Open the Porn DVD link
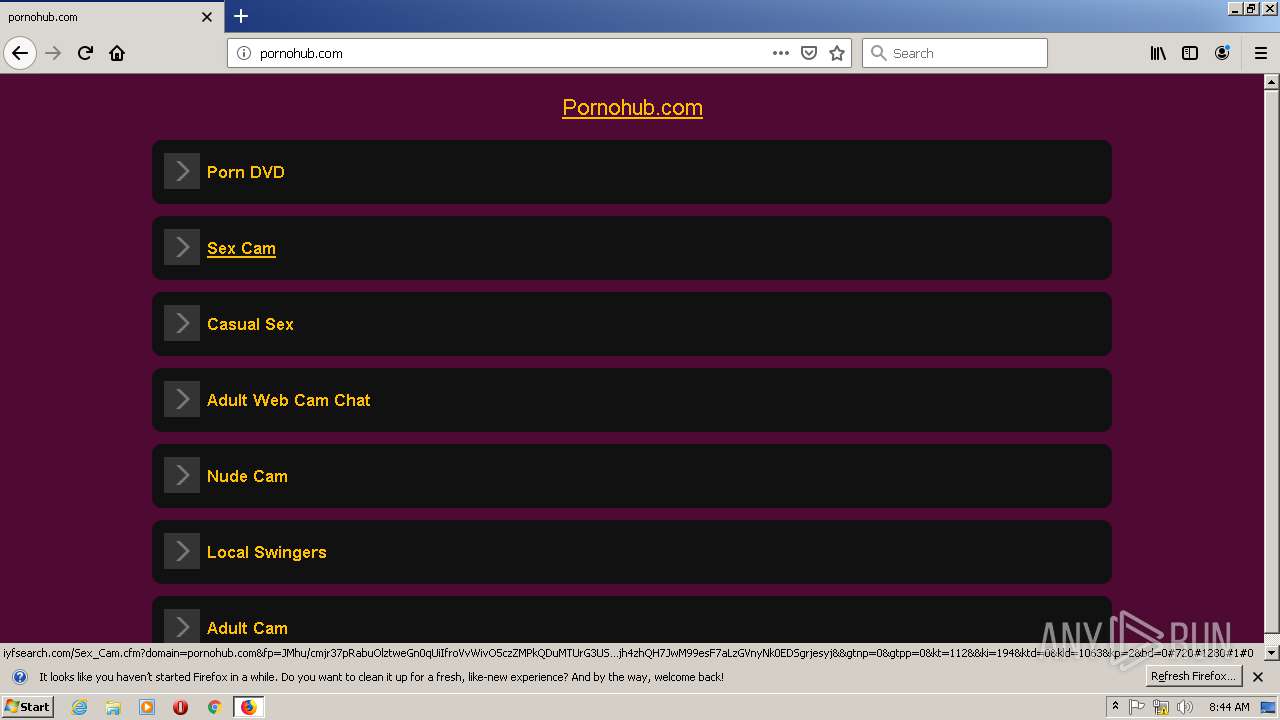 coord(246,172)
